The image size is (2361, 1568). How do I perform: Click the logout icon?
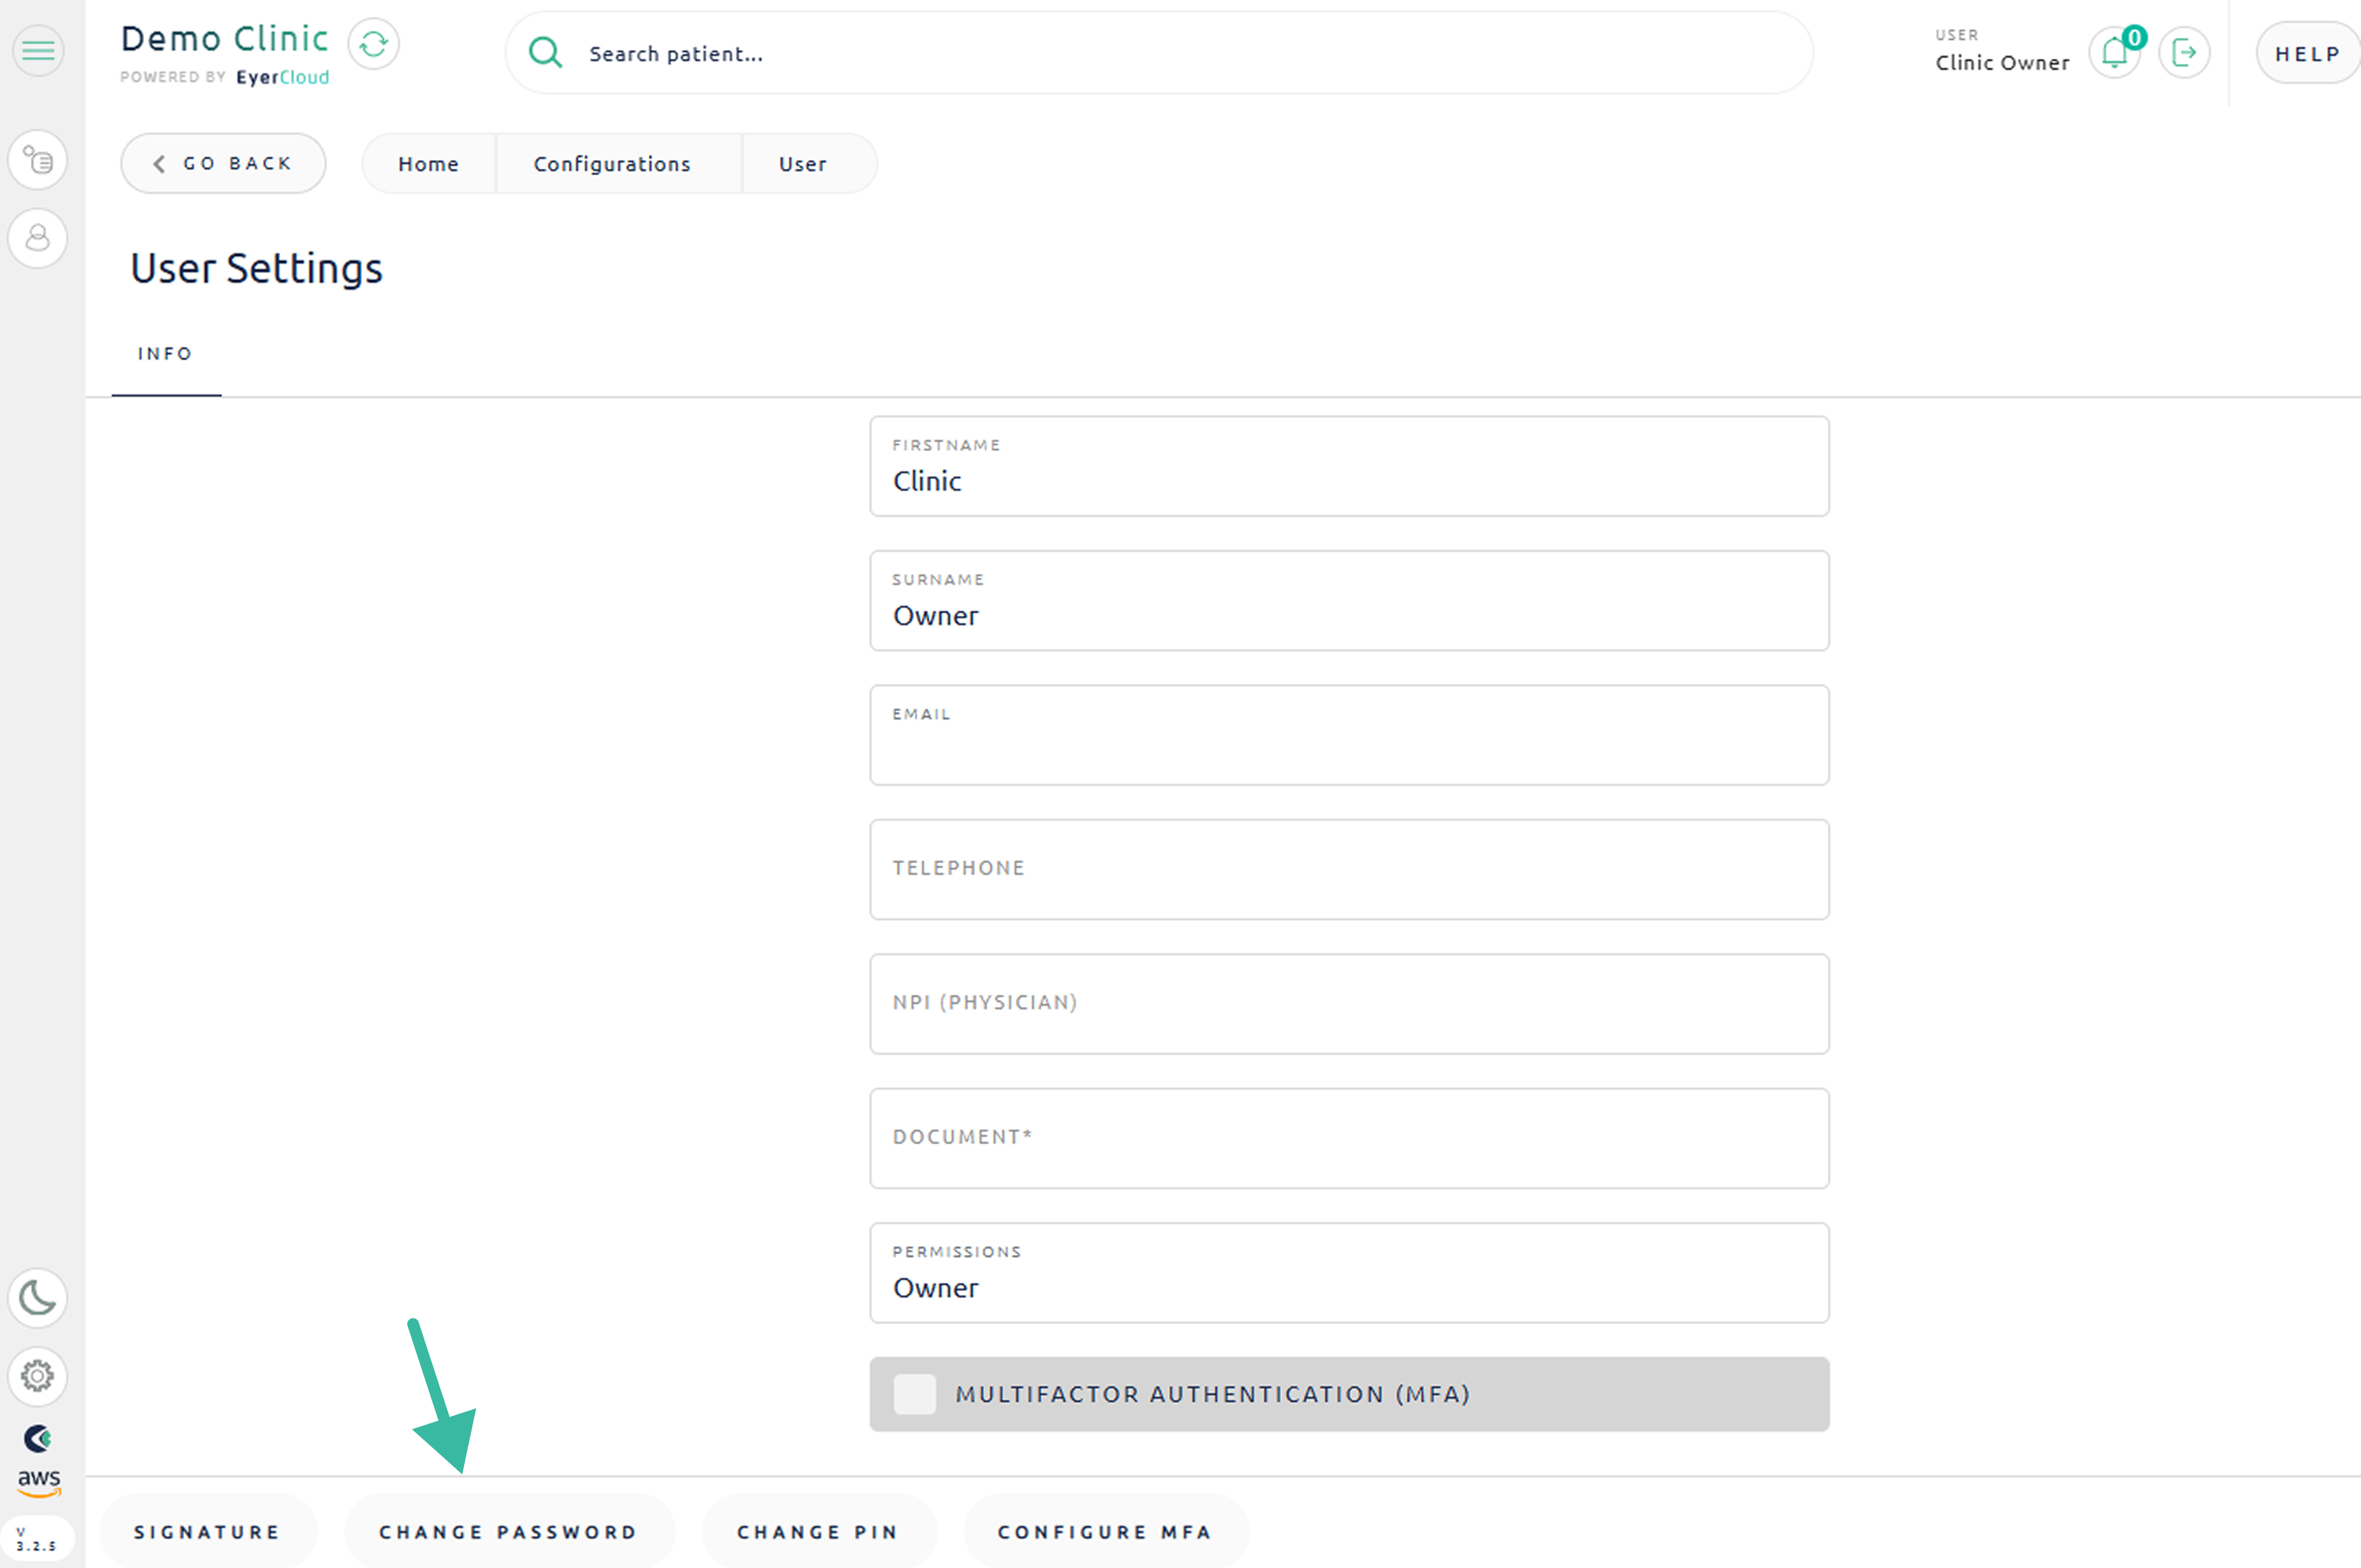coord(2183,52)
